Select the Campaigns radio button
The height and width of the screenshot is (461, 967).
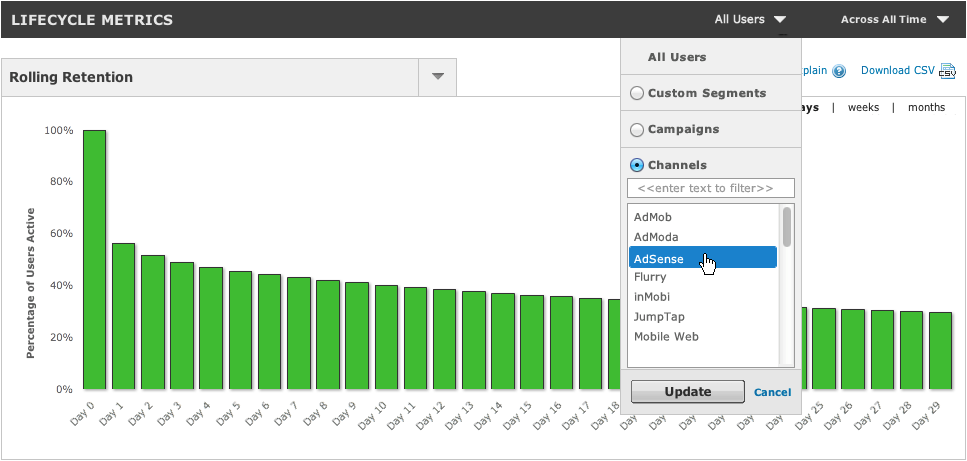click(637, 129)
